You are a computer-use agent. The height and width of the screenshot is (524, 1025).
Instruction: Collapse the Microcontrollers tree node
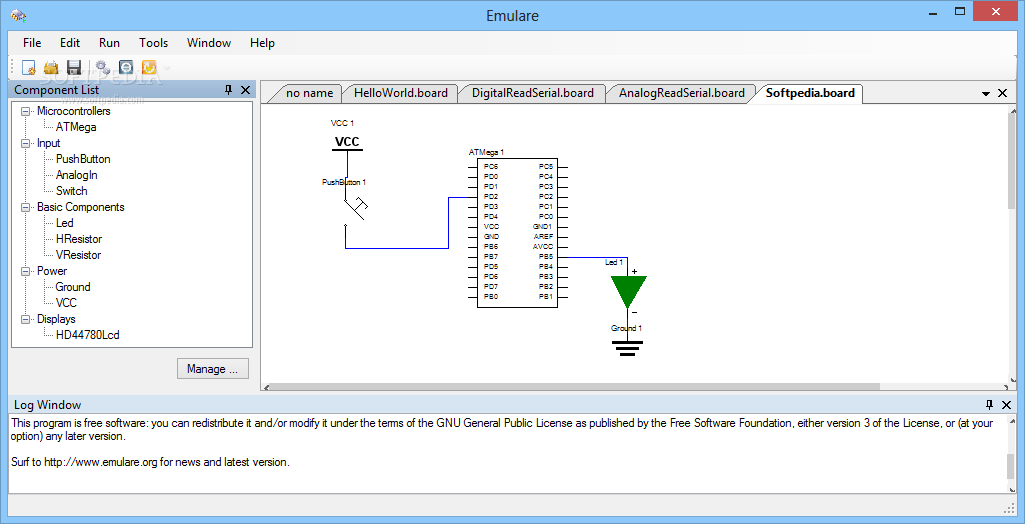(x=25, y=112)
